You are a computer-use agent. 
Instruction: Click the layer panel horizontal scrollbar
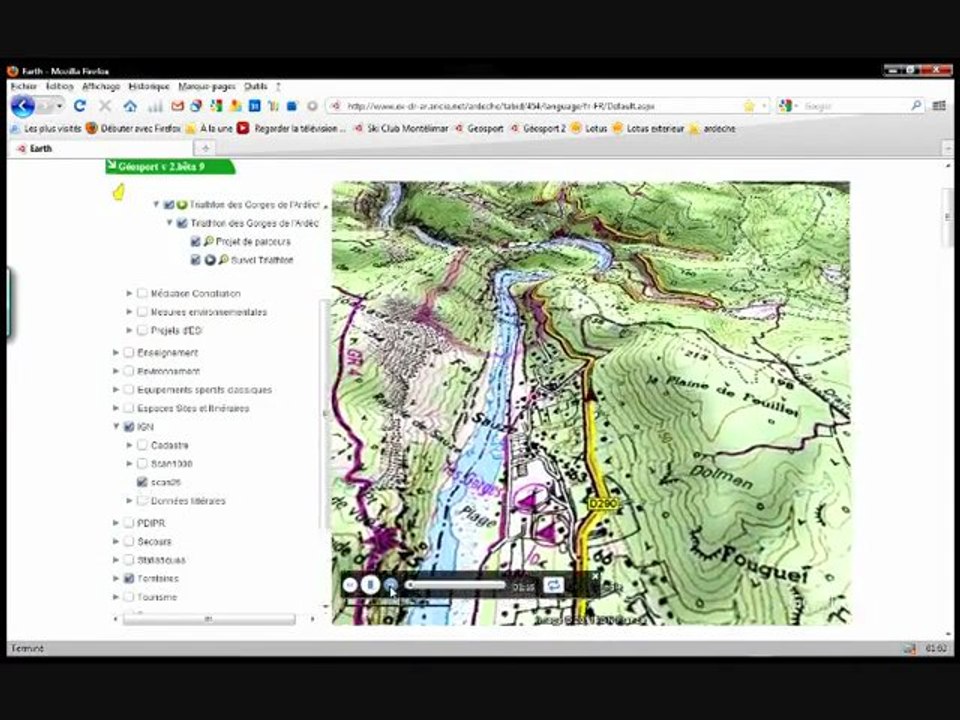pyautogui.click(x=209, y=619)
